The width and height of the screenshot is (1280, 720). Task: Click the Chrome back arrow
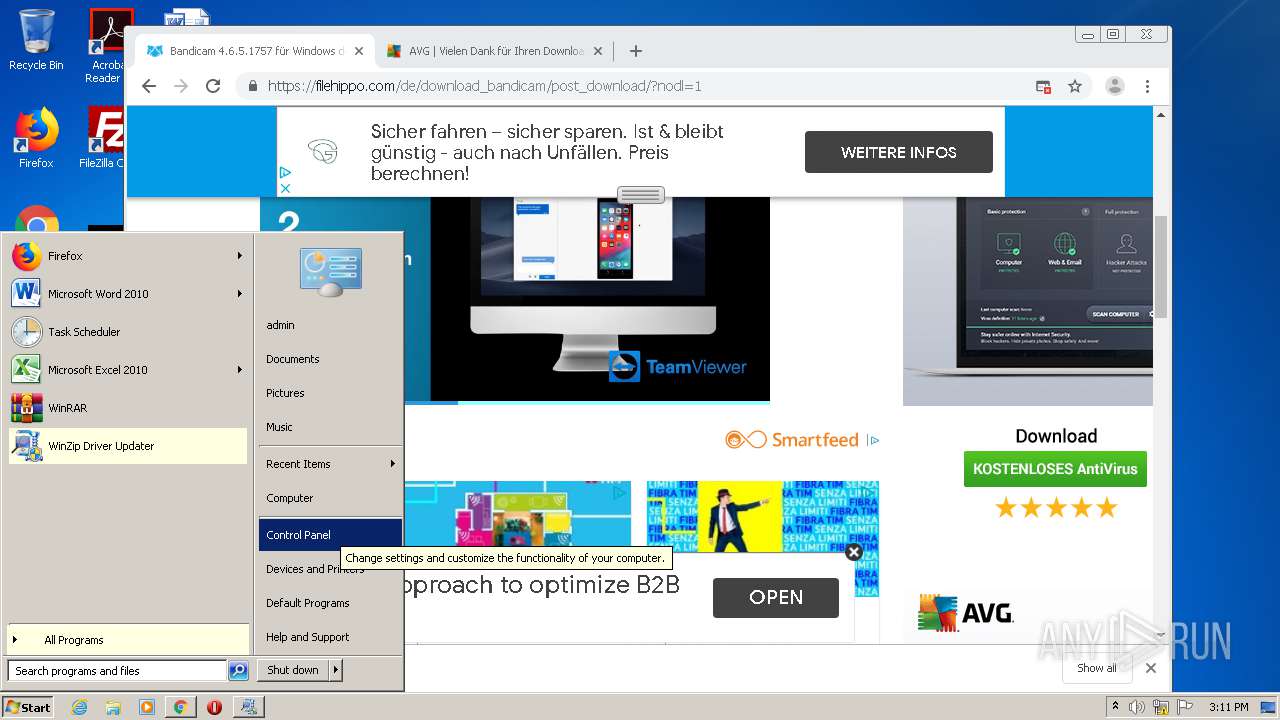(x=149, y=86)
